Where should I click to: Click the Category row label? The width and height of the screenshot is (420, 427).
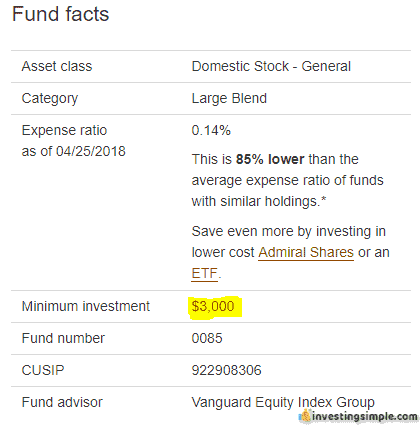pos(50,99)
